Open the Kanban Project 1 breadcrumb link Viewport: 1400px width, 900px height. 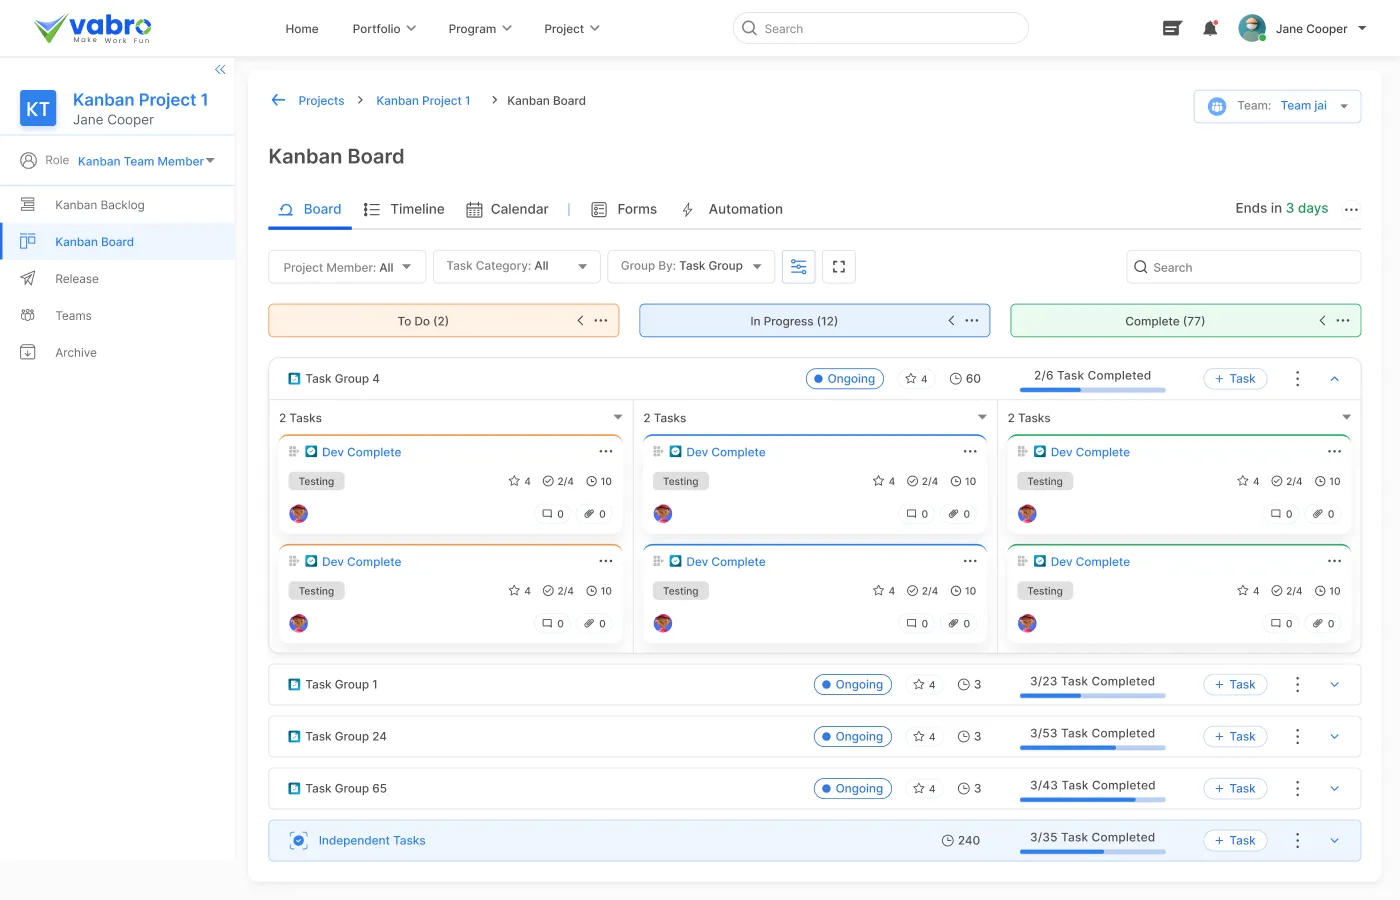(x=423, y=101)
